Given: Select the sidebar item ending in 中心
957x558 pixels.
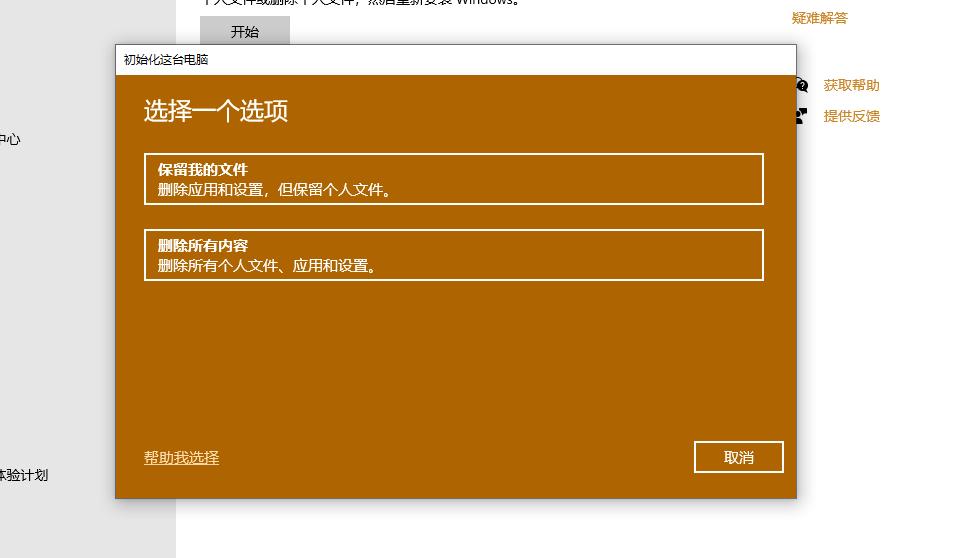Looking at the screenshot, I should [10, 139].
